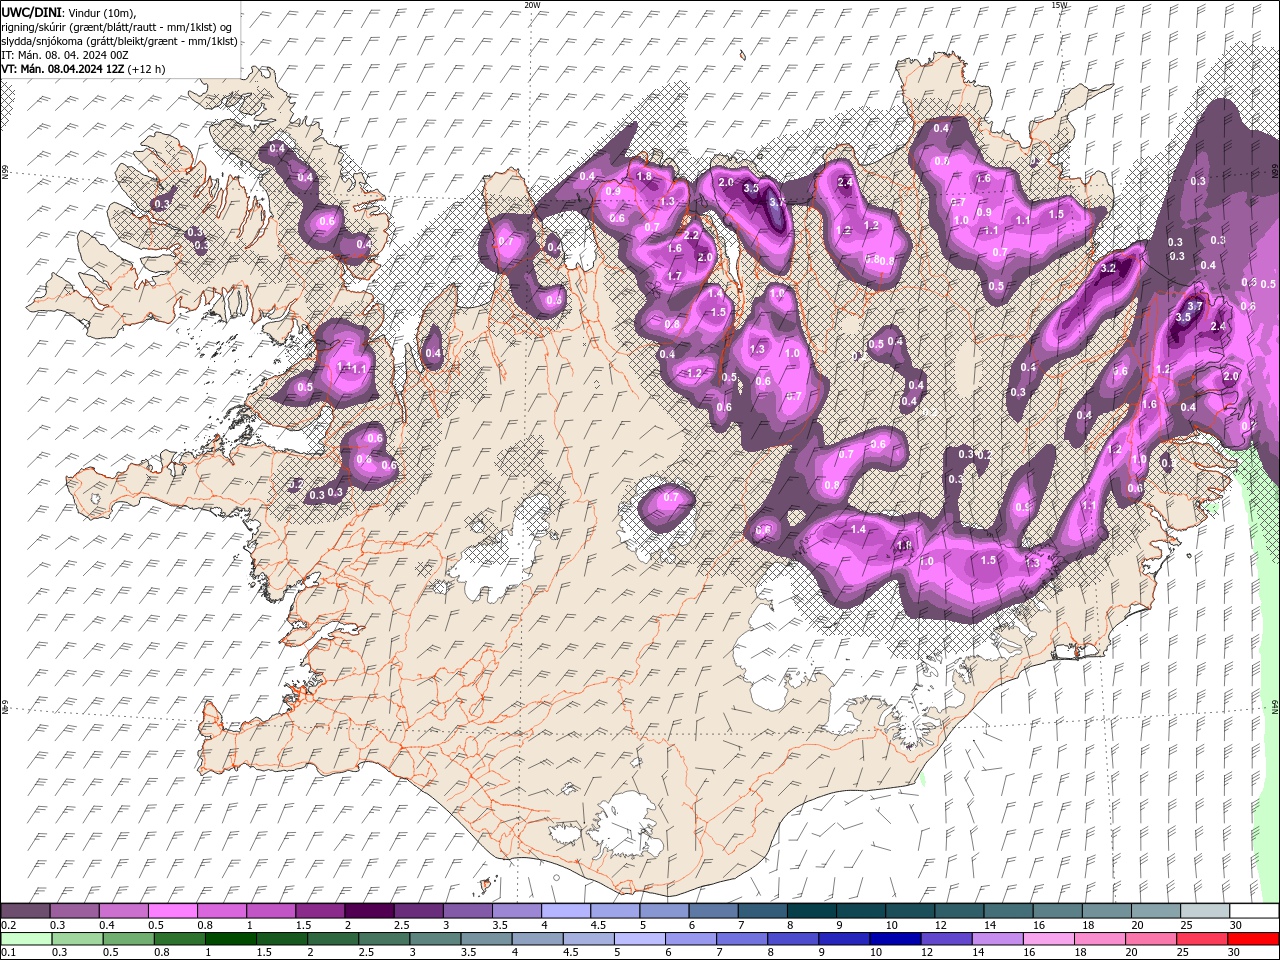Click the pale lavender 4 swatch in the upper legend row
The image size is (1280, 960).
(x=566, y=911)
